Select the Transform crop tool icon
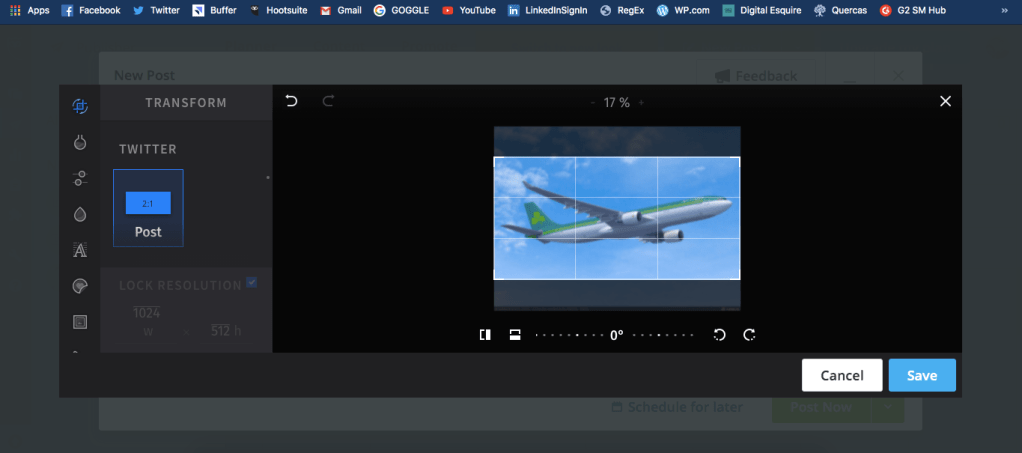The height and width of the screenshot is (453, 1022). point(80,106)
